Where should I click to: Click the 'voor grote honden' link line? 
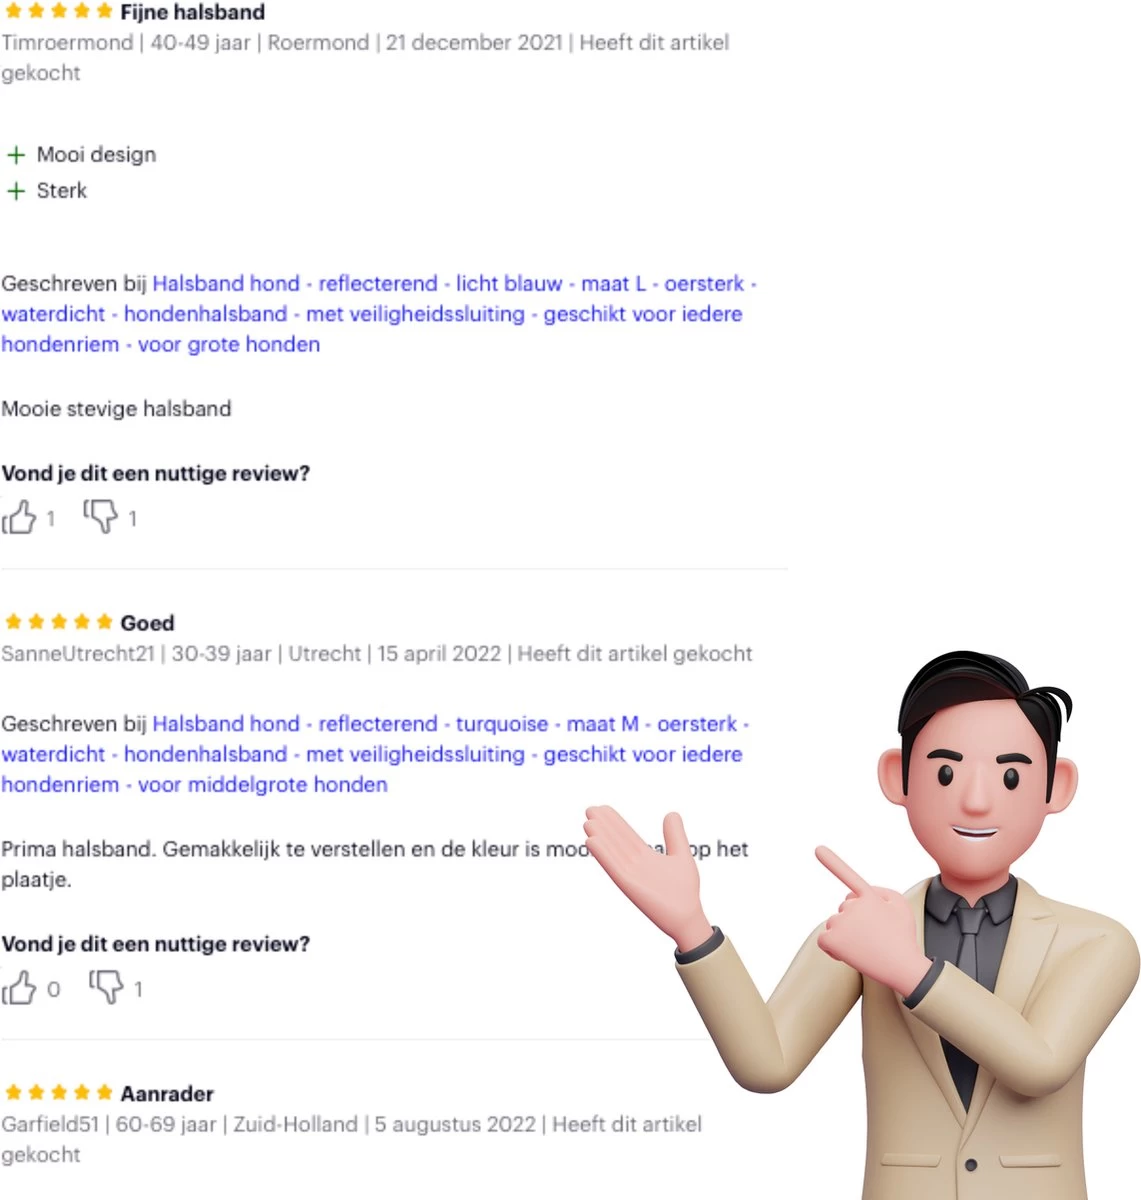[229, 344]
